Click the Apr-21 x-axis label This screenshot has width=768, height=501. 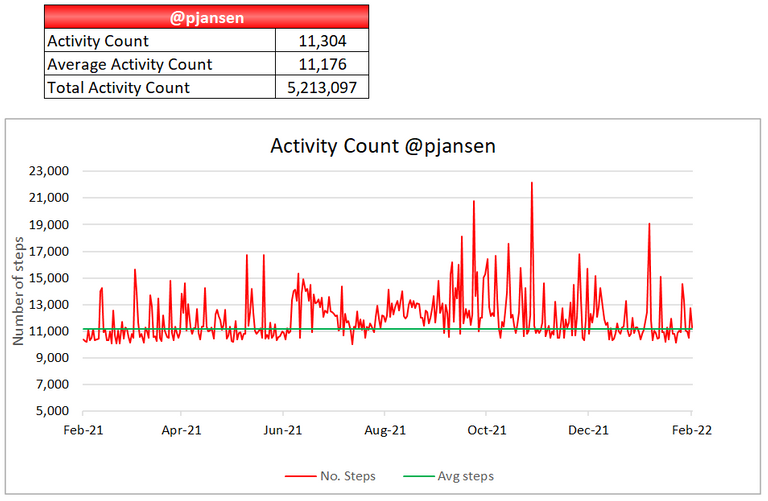(181, 430)
